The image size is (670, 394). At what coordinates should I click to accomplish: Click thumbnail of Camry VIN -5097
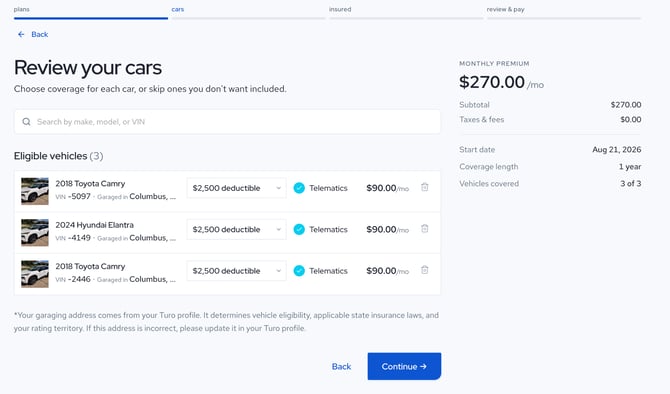pyautogui.click(x=35, y=191)
